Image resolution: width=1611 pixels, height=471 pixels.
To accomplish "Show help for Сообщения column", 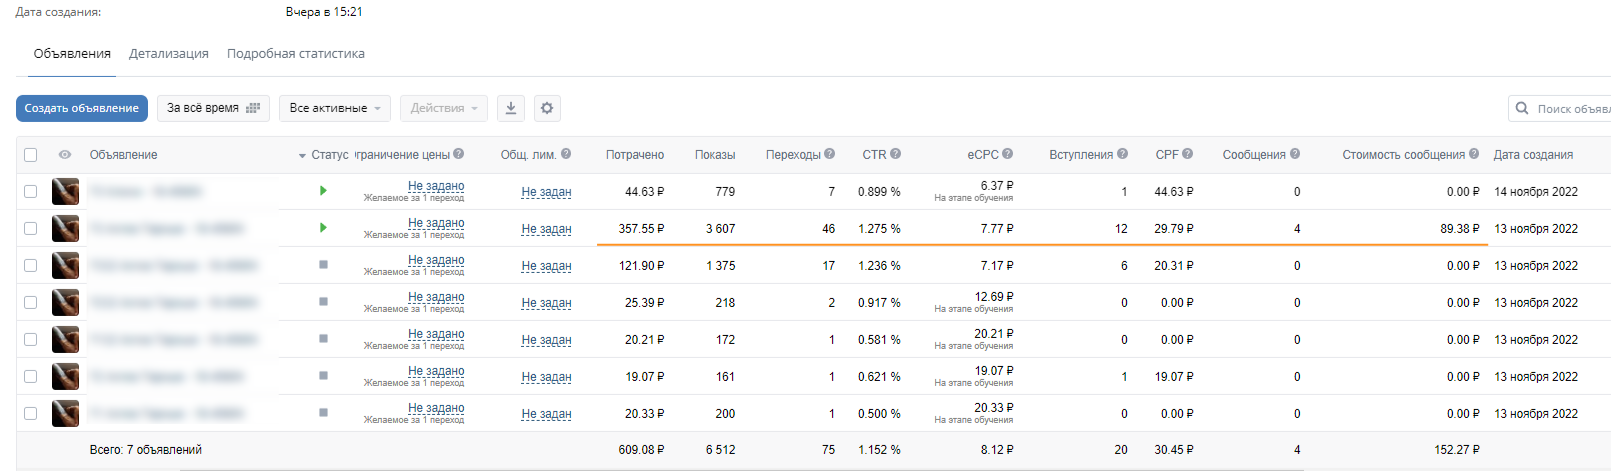I will pyautogui.click(x=1295, y=154).
